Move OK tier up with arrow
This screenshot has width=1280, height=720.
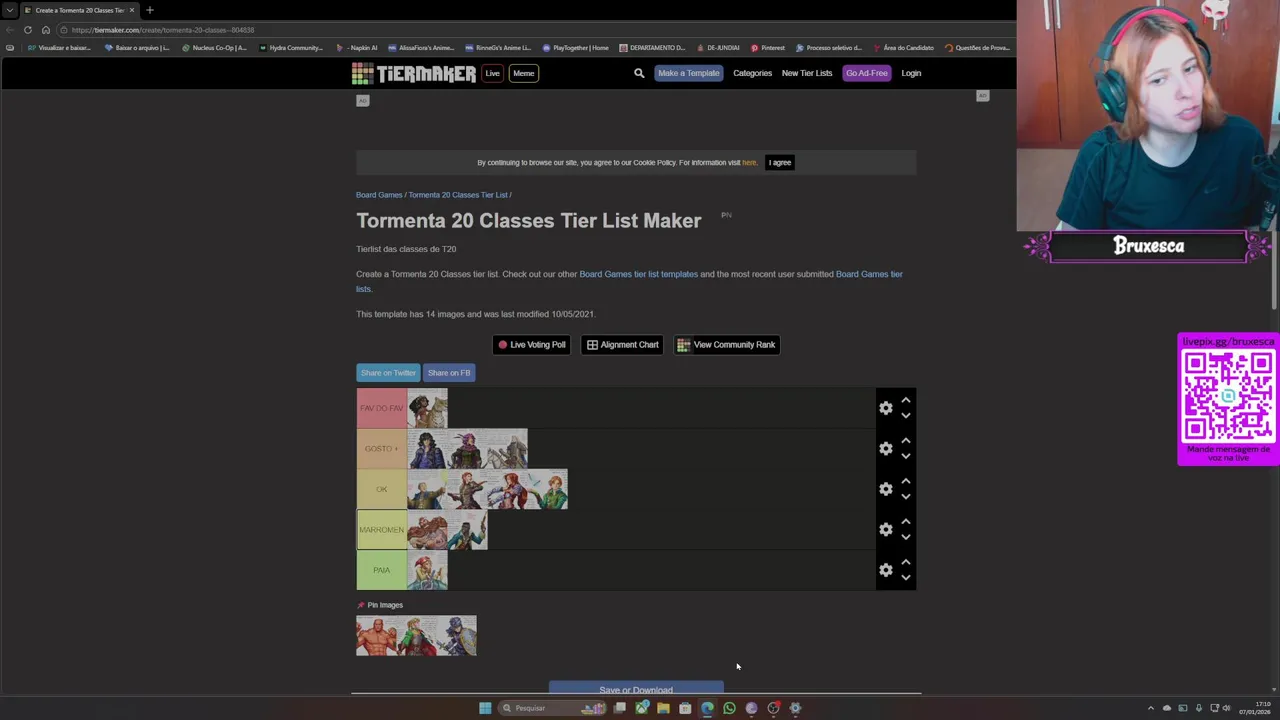tap(905, 481)
